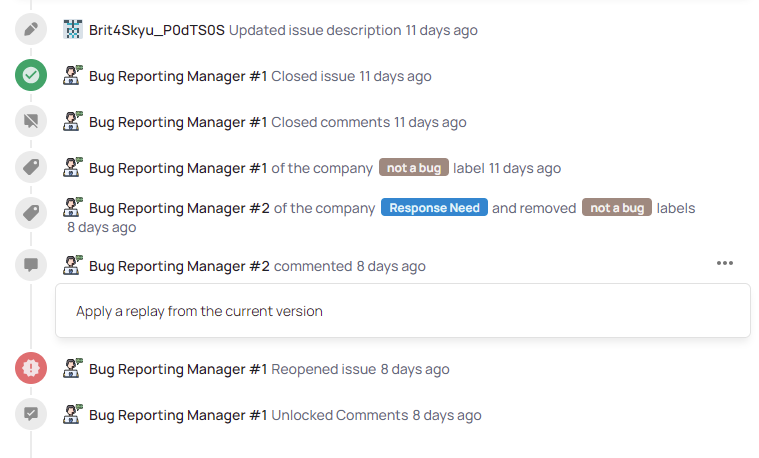Click the pencil icon beside updated description
Screen dimensions: 759x458
(31, 30)
